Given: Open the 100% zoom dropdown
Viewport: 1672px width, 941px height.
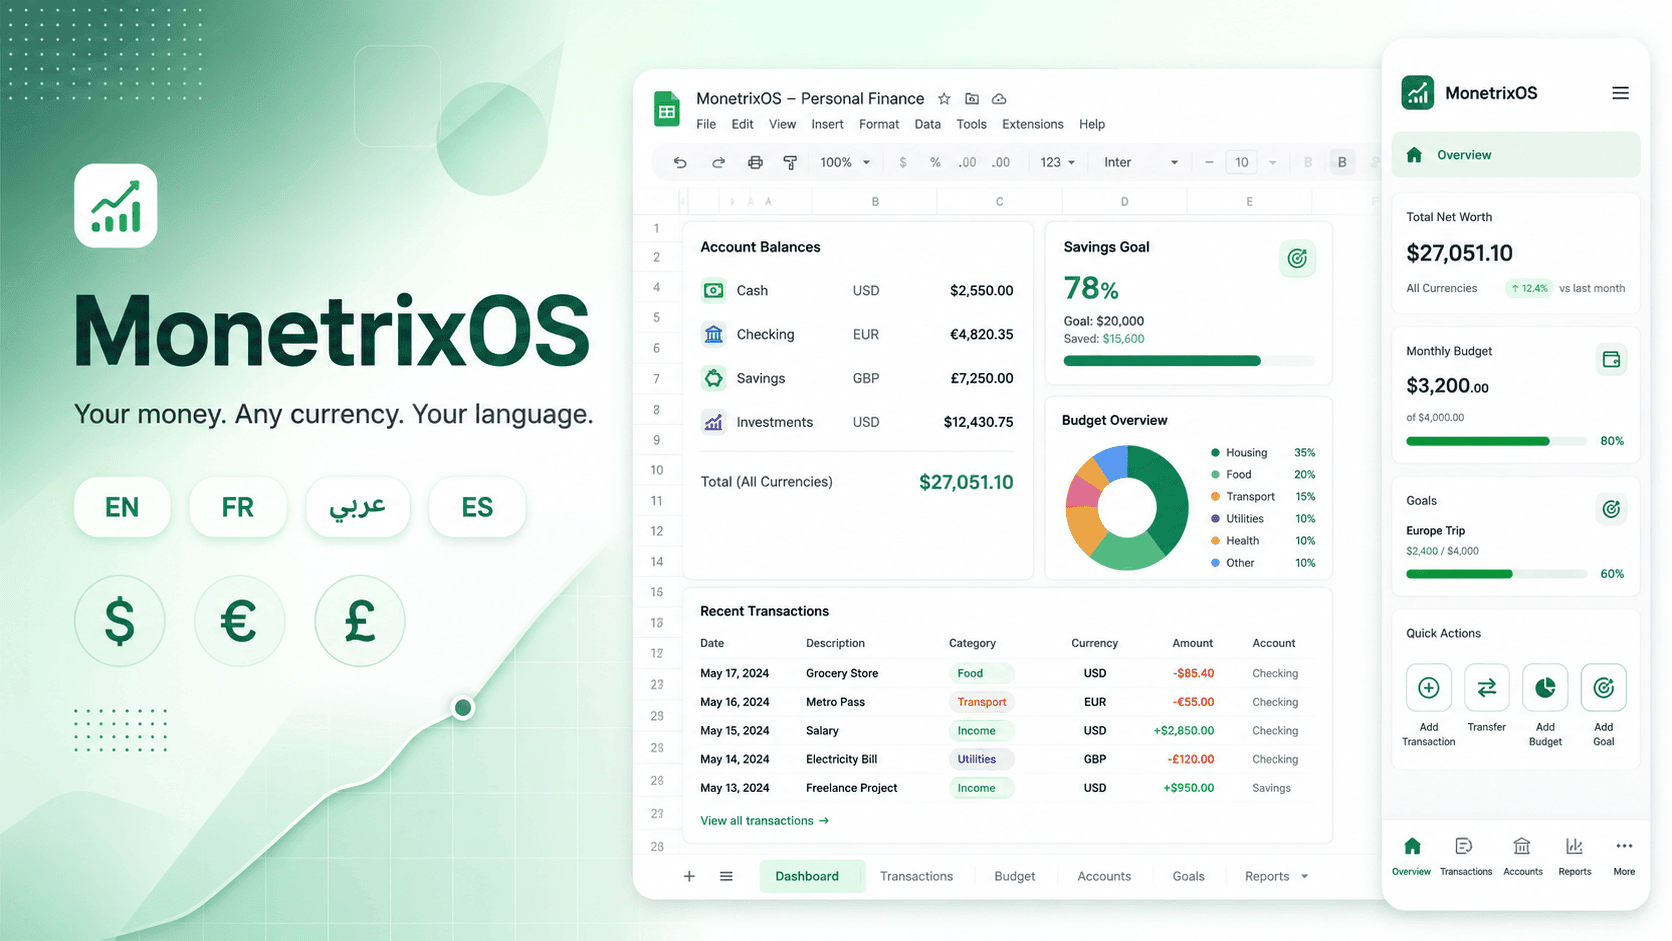Looking at the screenshot, I should click(845, 162).
